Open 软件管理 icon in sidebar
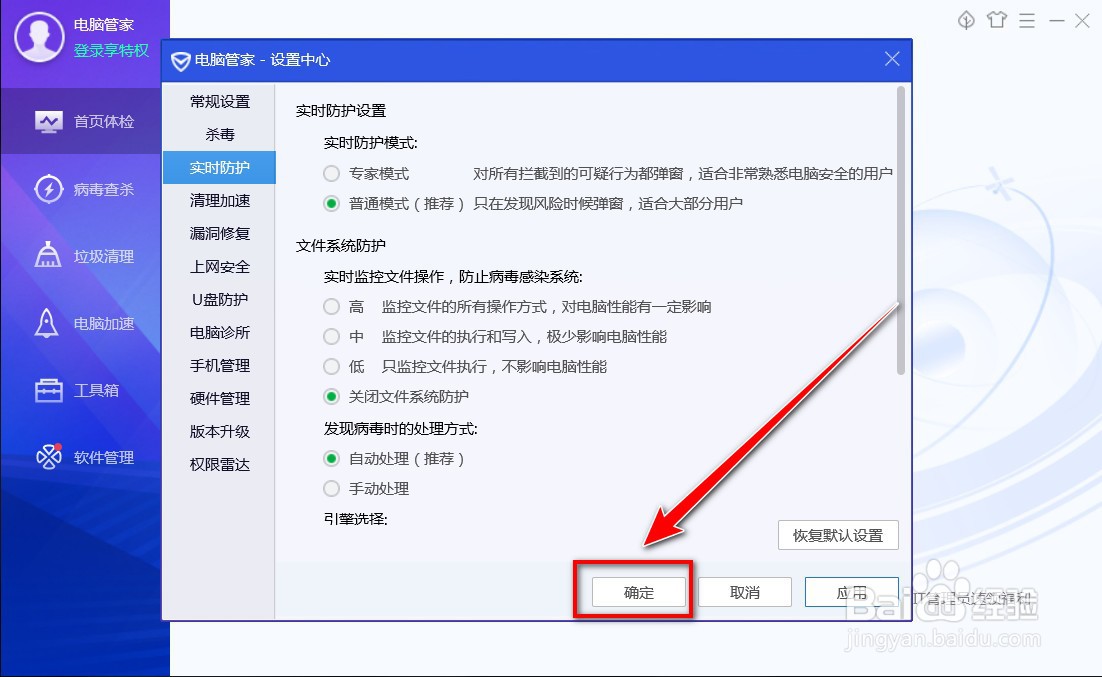Image resolution: width=1102 pixels, height=677 pixels. [x=49, y=457]
